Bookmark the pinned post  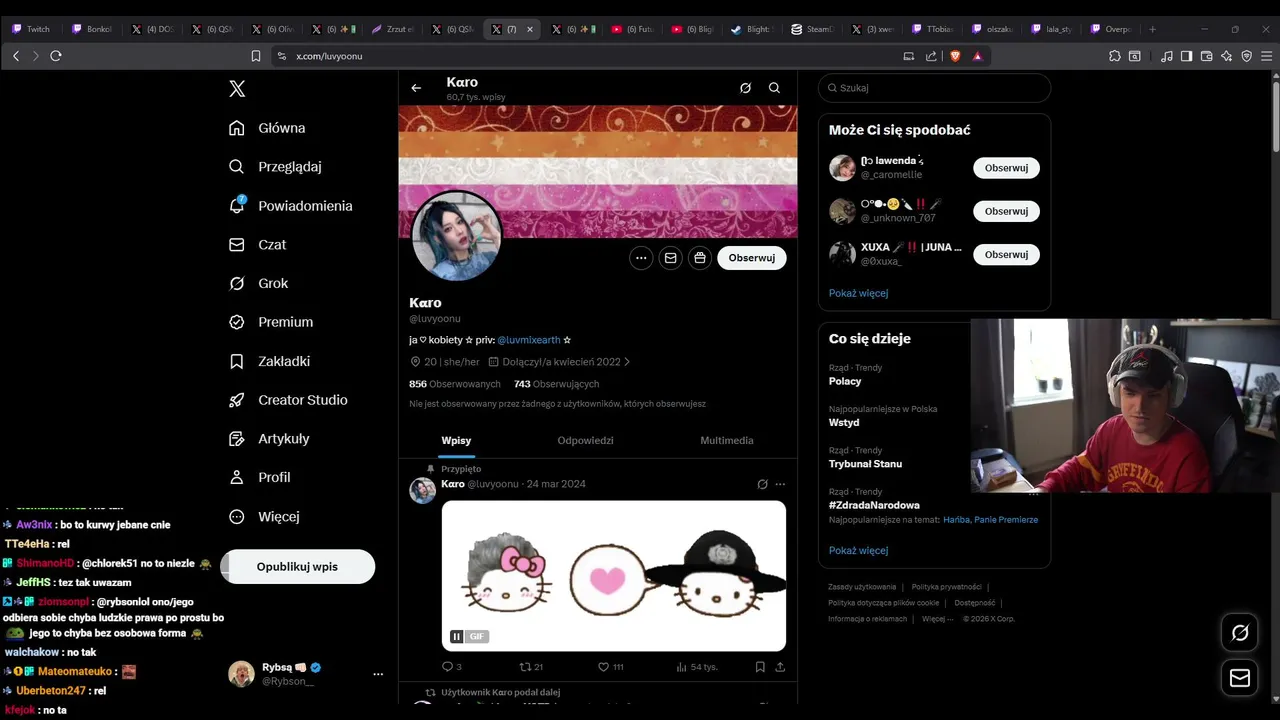(760, 667)
